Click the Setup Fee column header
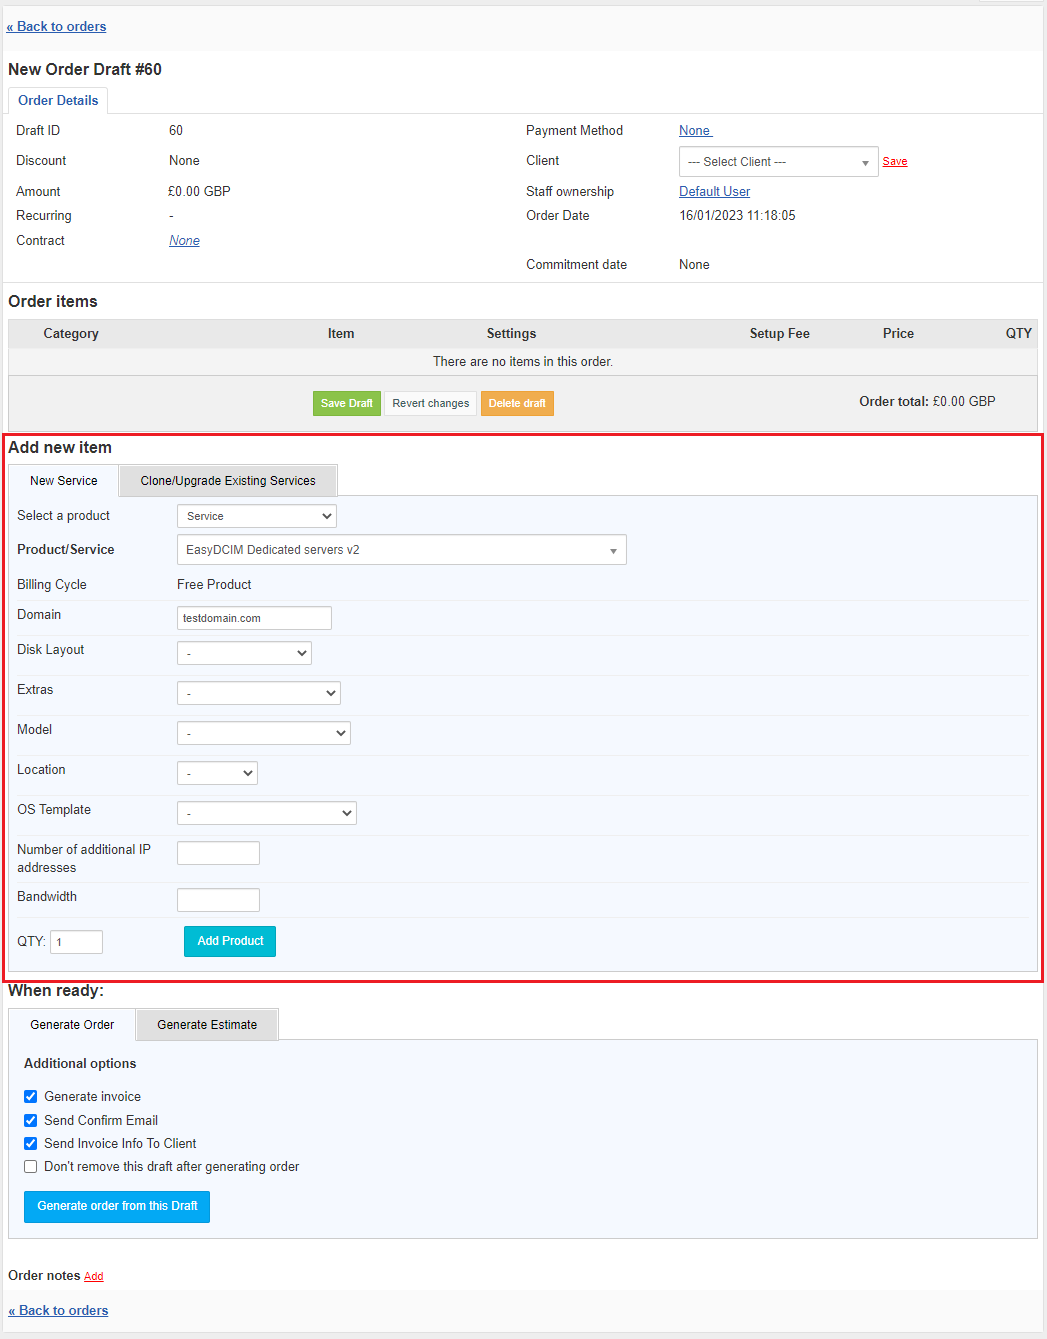 780,334
